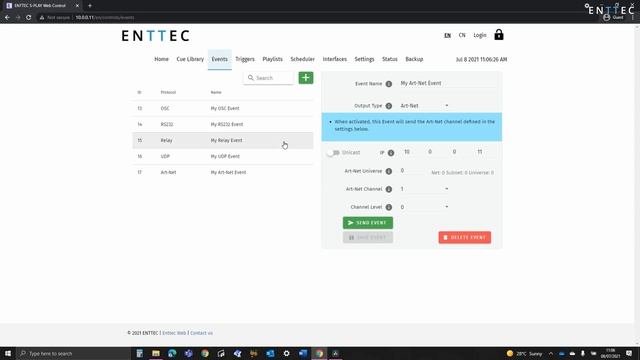Click the green add event plus button
This screenshot has width=640, height=360.
click(x=306, y=78)
